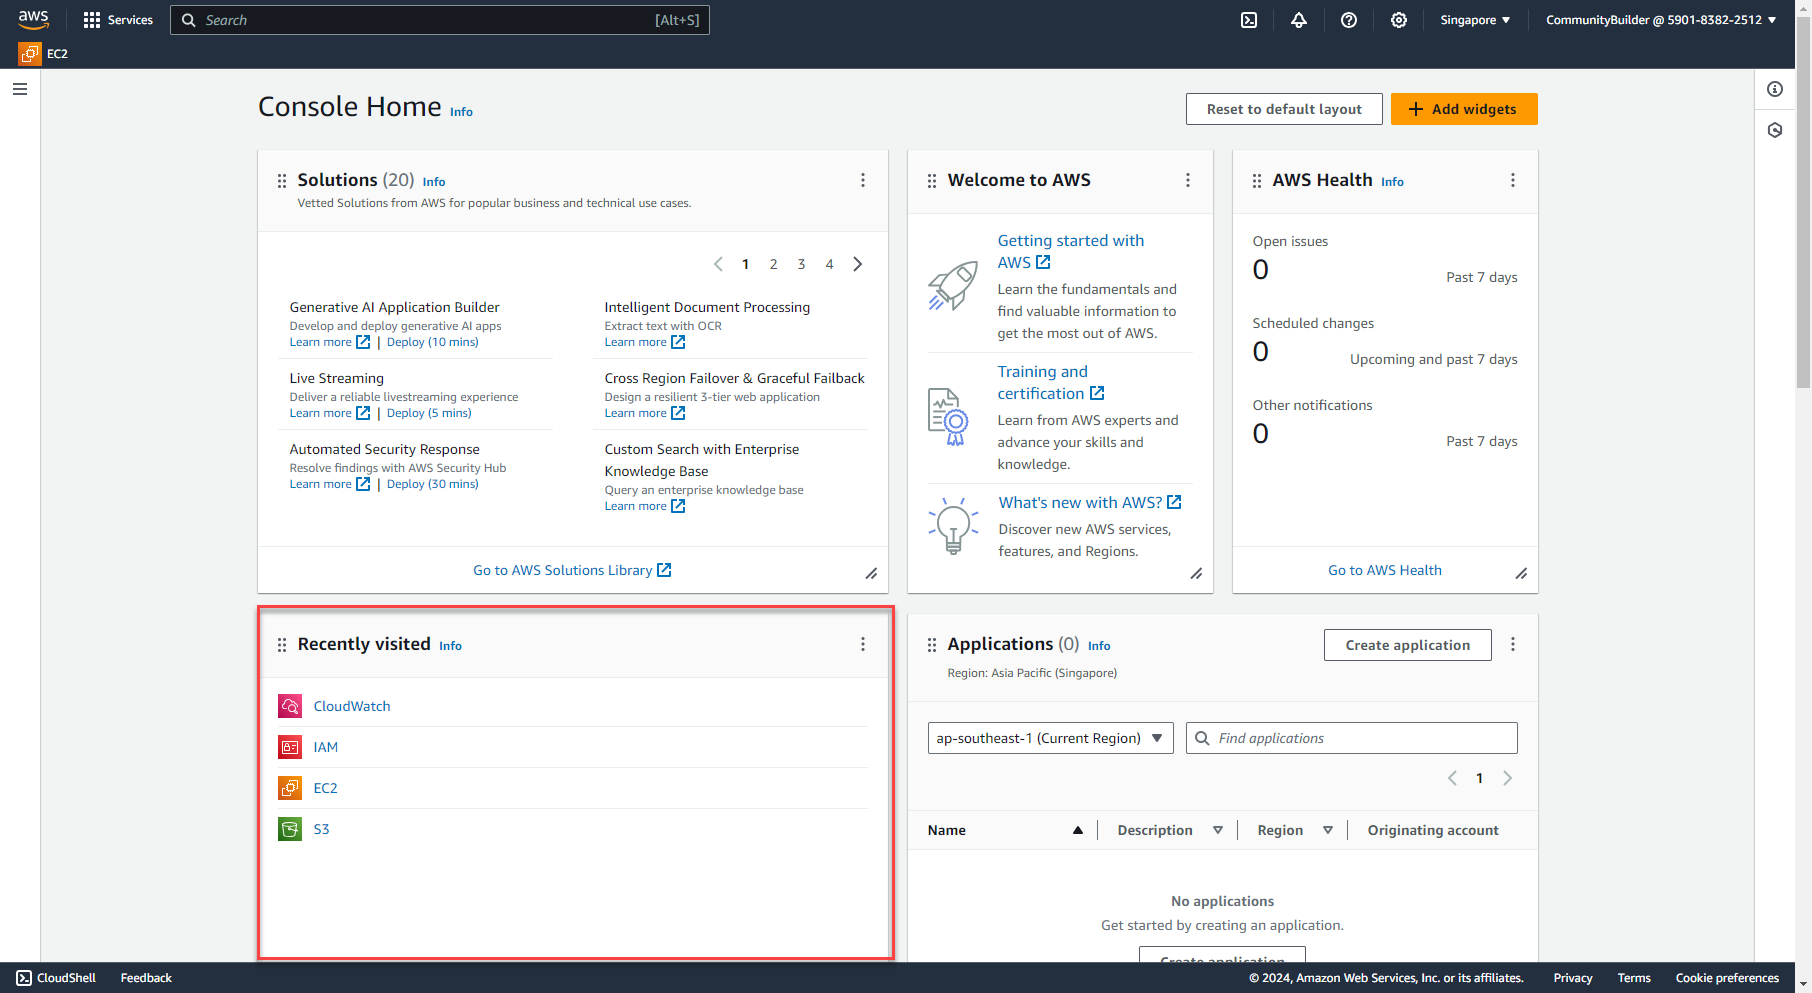Open the settings gear icon
The height and width of the screenshot is (993, 1812).
(x=1398, y=20)
